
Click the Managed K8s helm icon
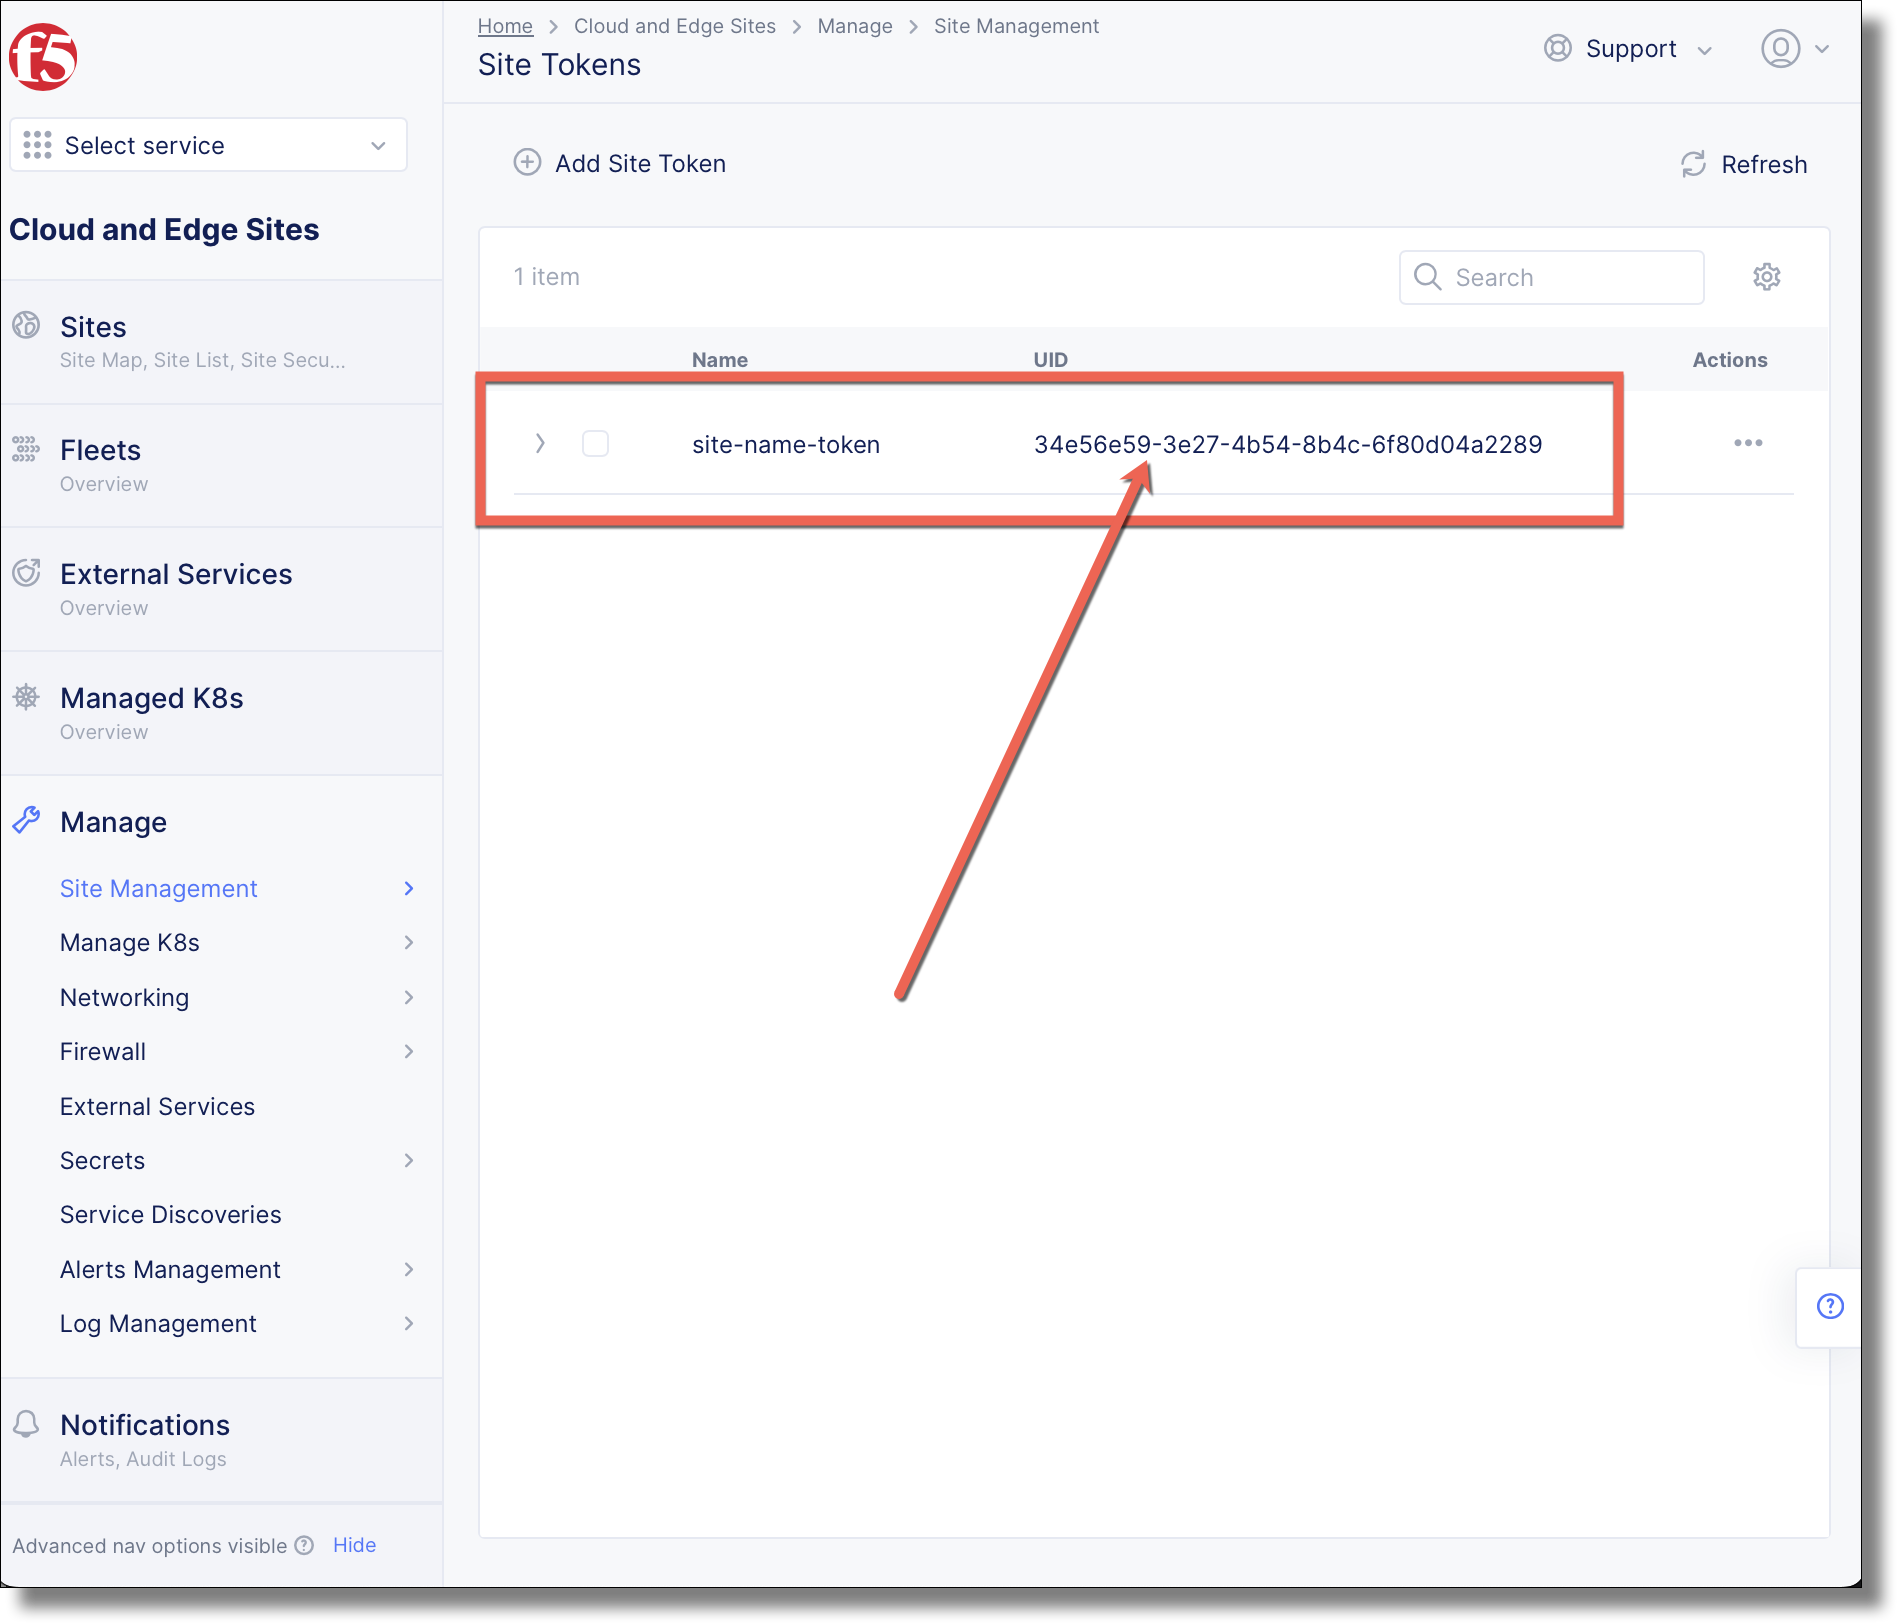(26, 697)
